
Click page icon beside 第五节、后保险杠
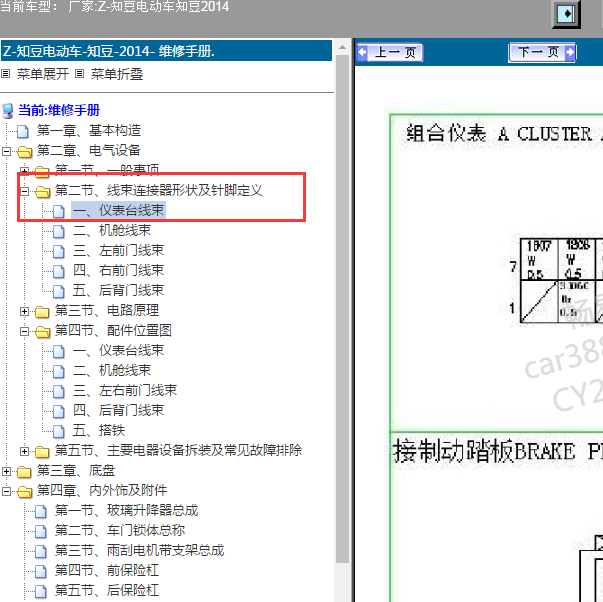click(41, 591)
